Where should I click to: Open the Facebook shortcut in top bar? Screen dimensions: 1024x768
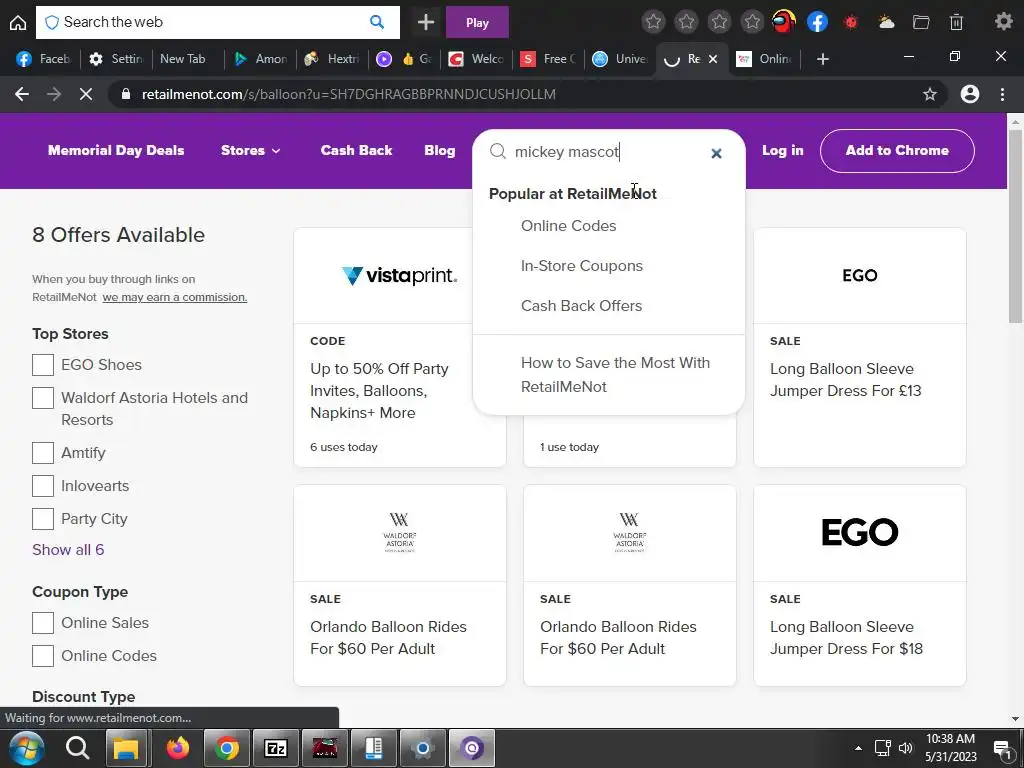click(817, 22)
